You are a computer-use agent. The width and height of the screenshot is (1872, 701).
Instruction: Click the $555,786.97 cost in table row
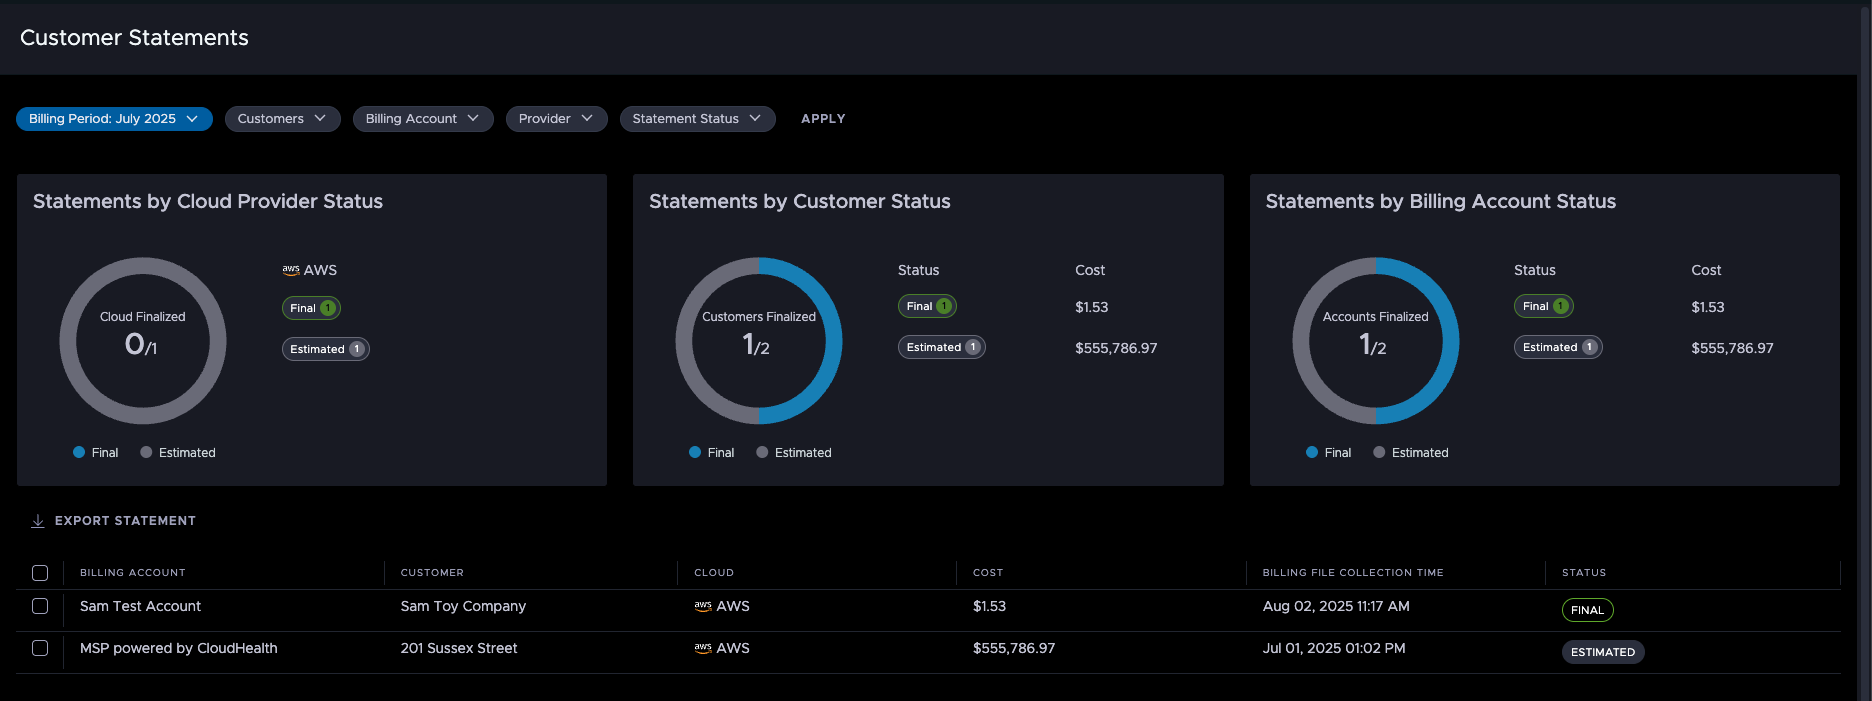pyautogui.click(x=1014, y=648)
